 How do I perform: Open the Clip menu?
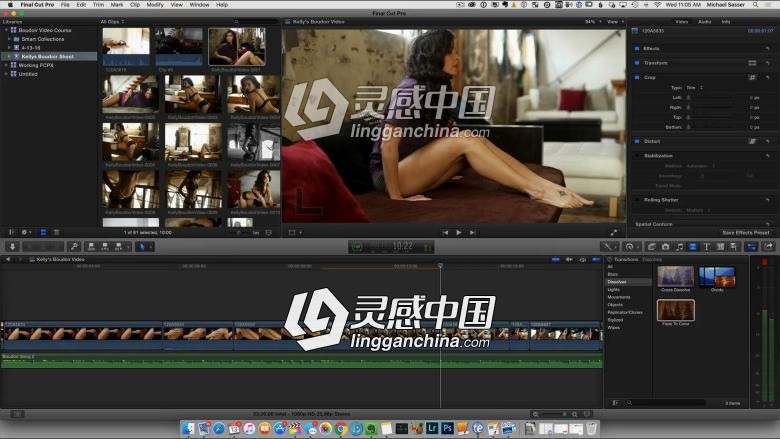point(135,4)
